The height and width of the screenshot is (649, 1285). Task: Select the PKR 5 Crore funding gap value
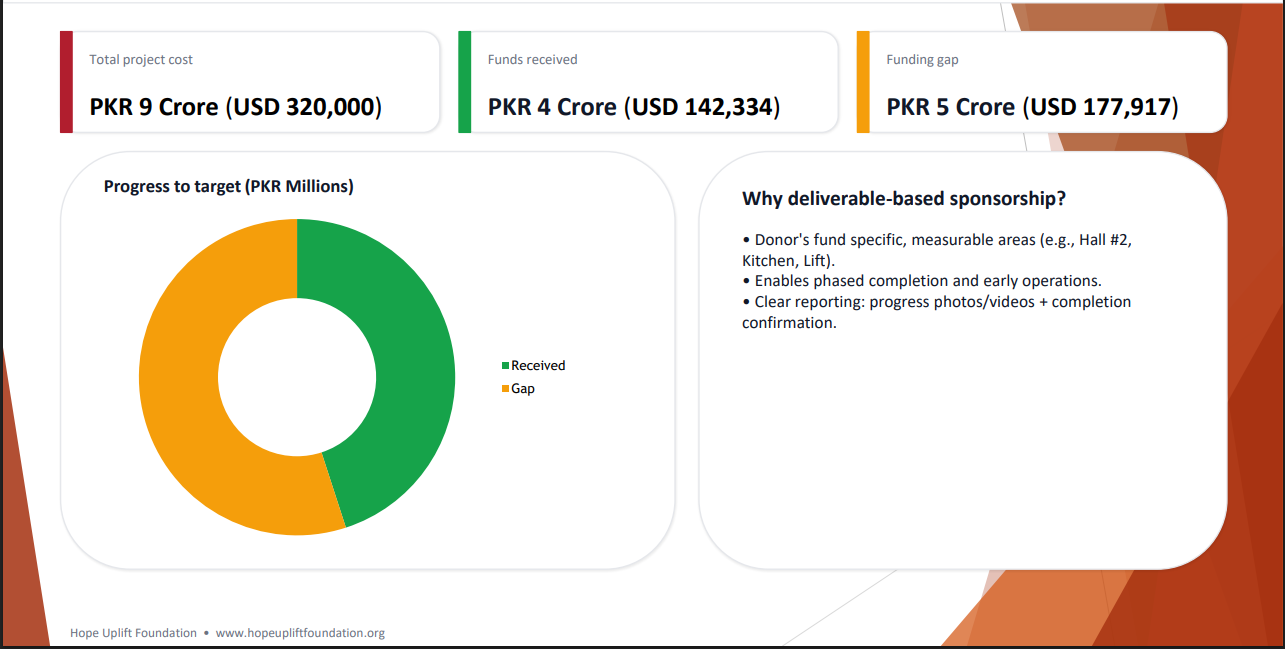click(x=1032, y=107)
